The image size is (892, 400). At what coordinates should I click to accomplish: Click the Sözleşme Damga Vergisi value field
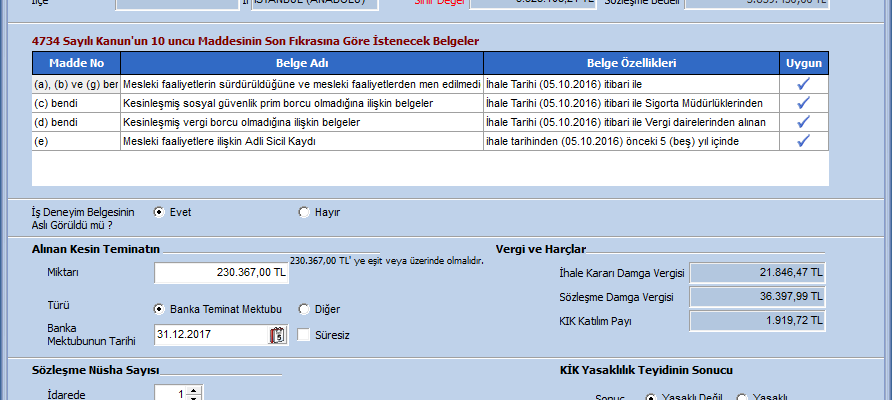tap(759, 297)
